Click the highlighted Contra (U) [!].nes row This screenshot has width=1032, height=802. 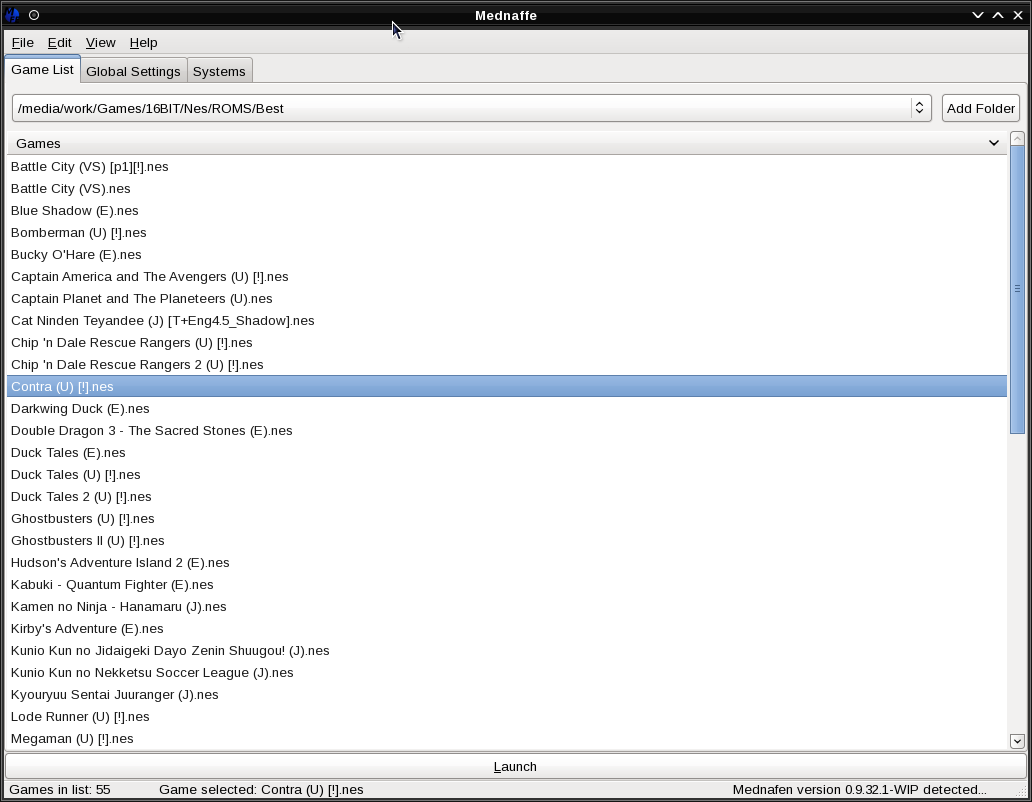pyautogui.click(x=507, y=386)
